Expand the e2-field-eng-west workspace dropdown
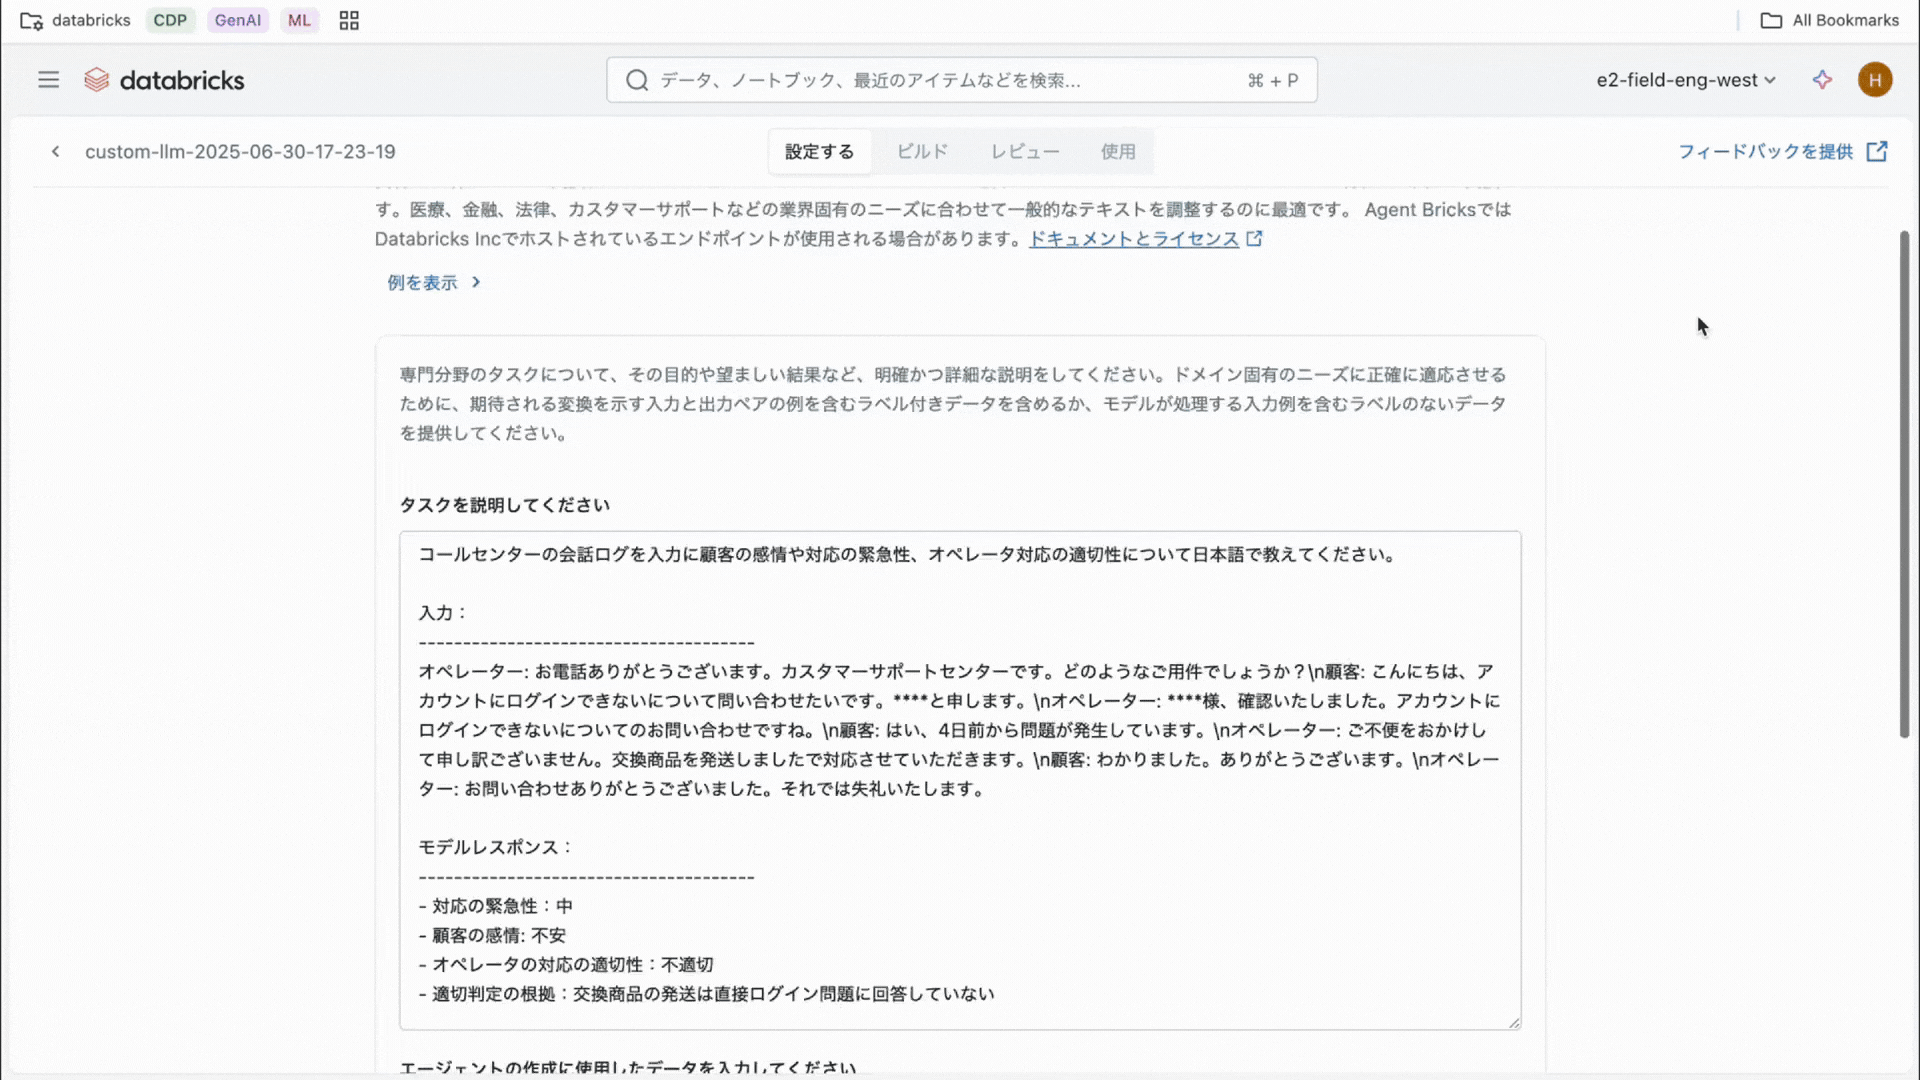This screenshot has height=1080, width=1920. point(1685,80)
